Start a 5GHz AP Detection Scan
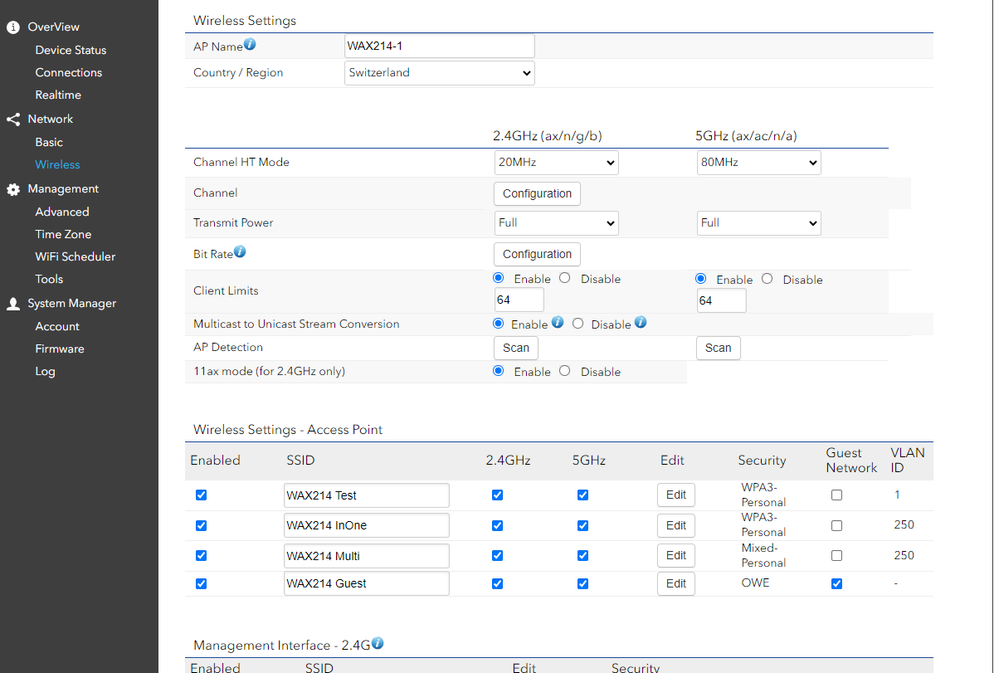Screen dimensions: 999x673 (x=717, y=347)
